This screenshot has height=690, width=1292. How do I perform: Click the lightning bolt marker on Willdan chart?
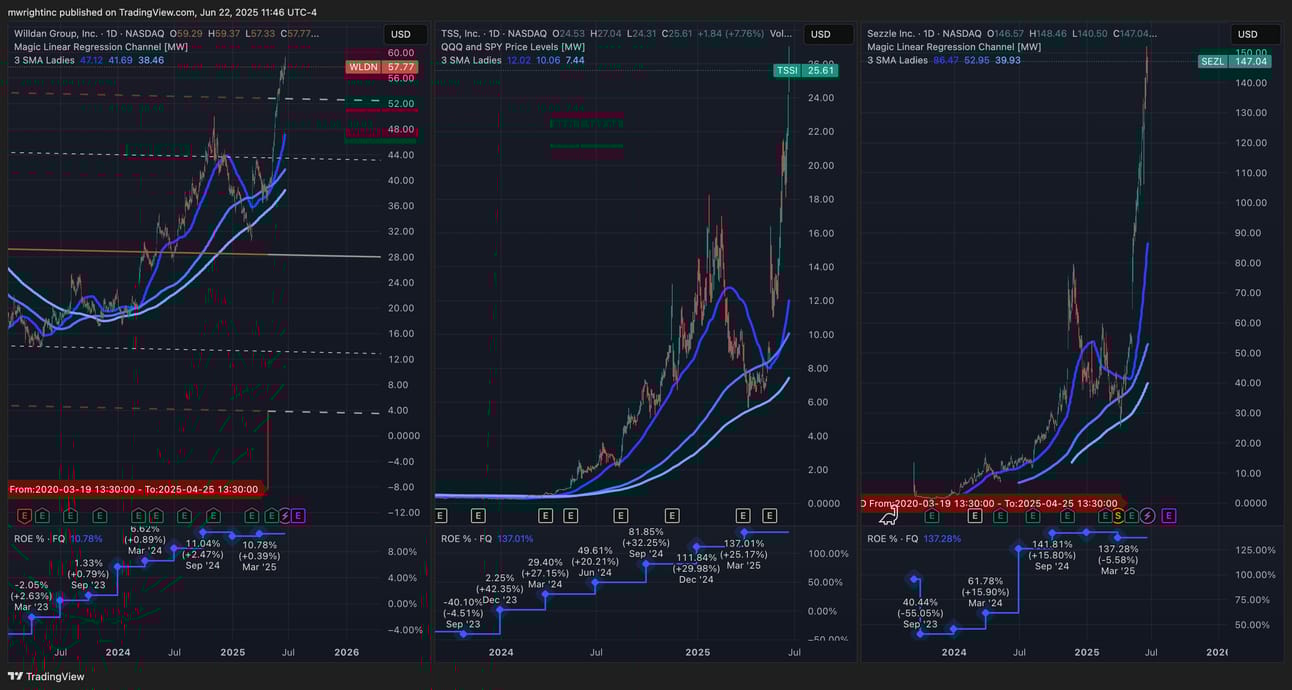pyautogui.click(x=285, y=516)
